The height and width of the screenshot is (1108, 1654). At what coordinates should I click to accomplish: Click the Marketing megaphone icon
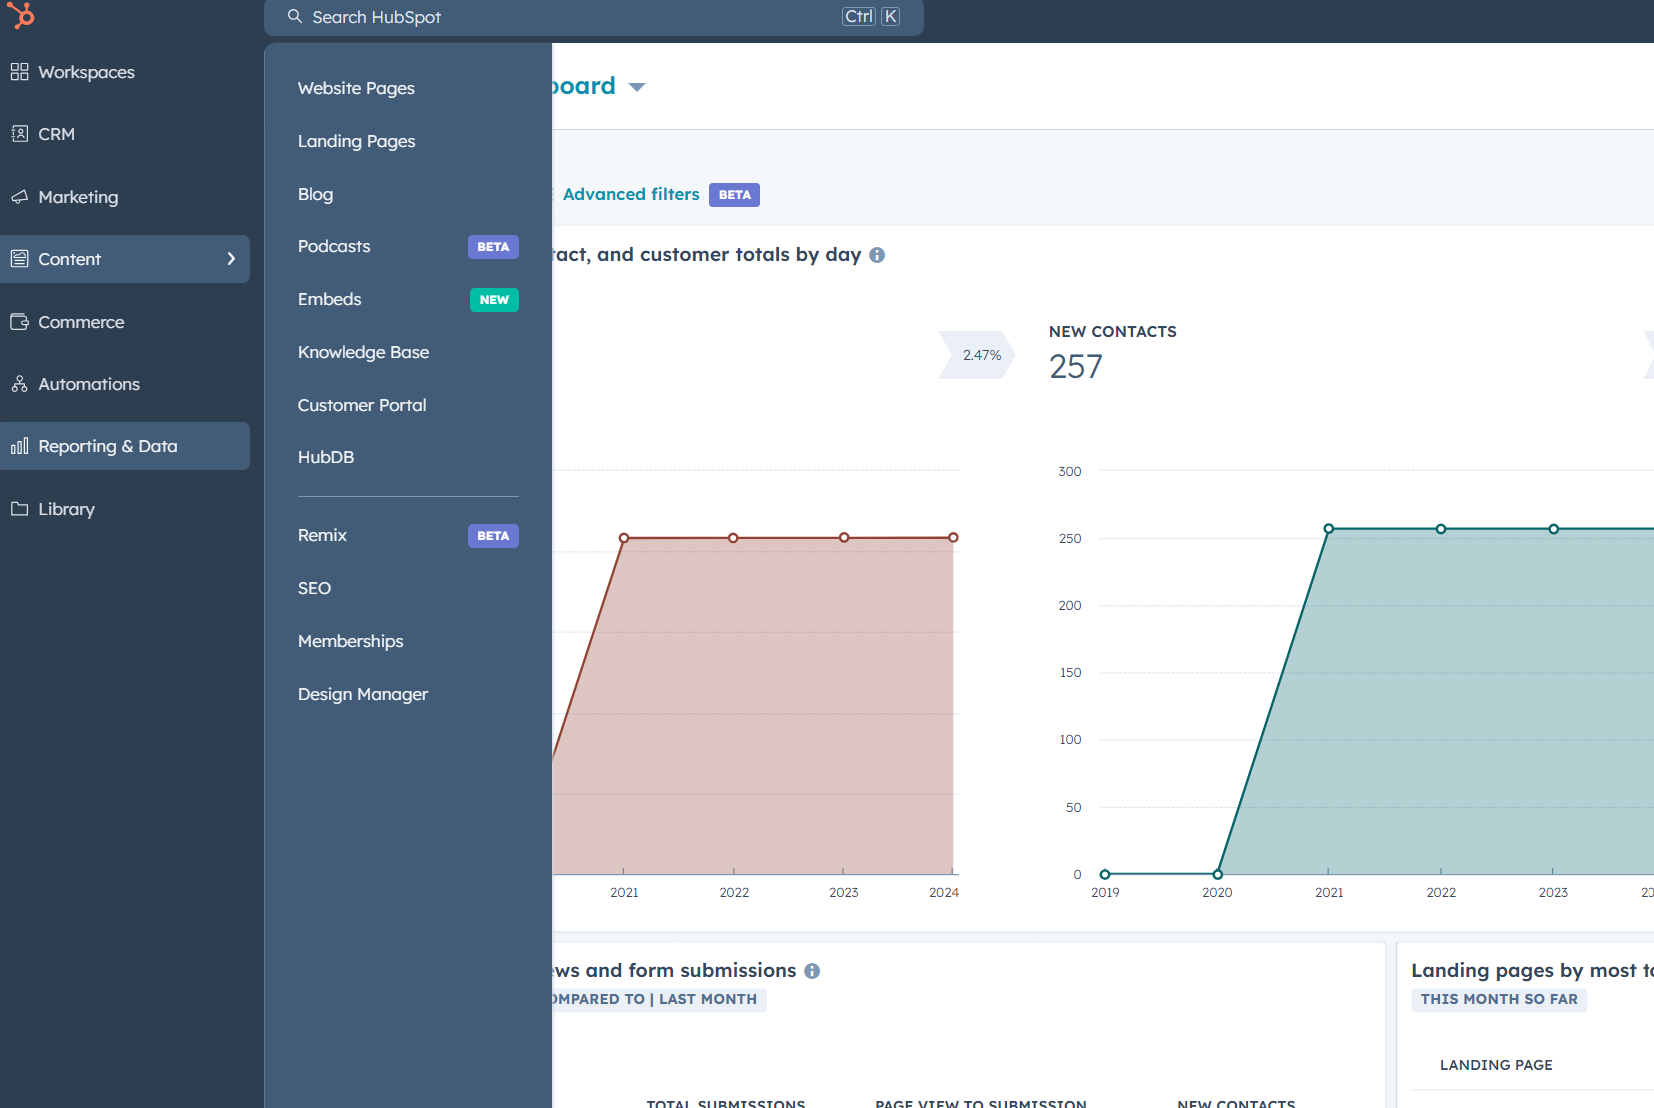point(19,197)
